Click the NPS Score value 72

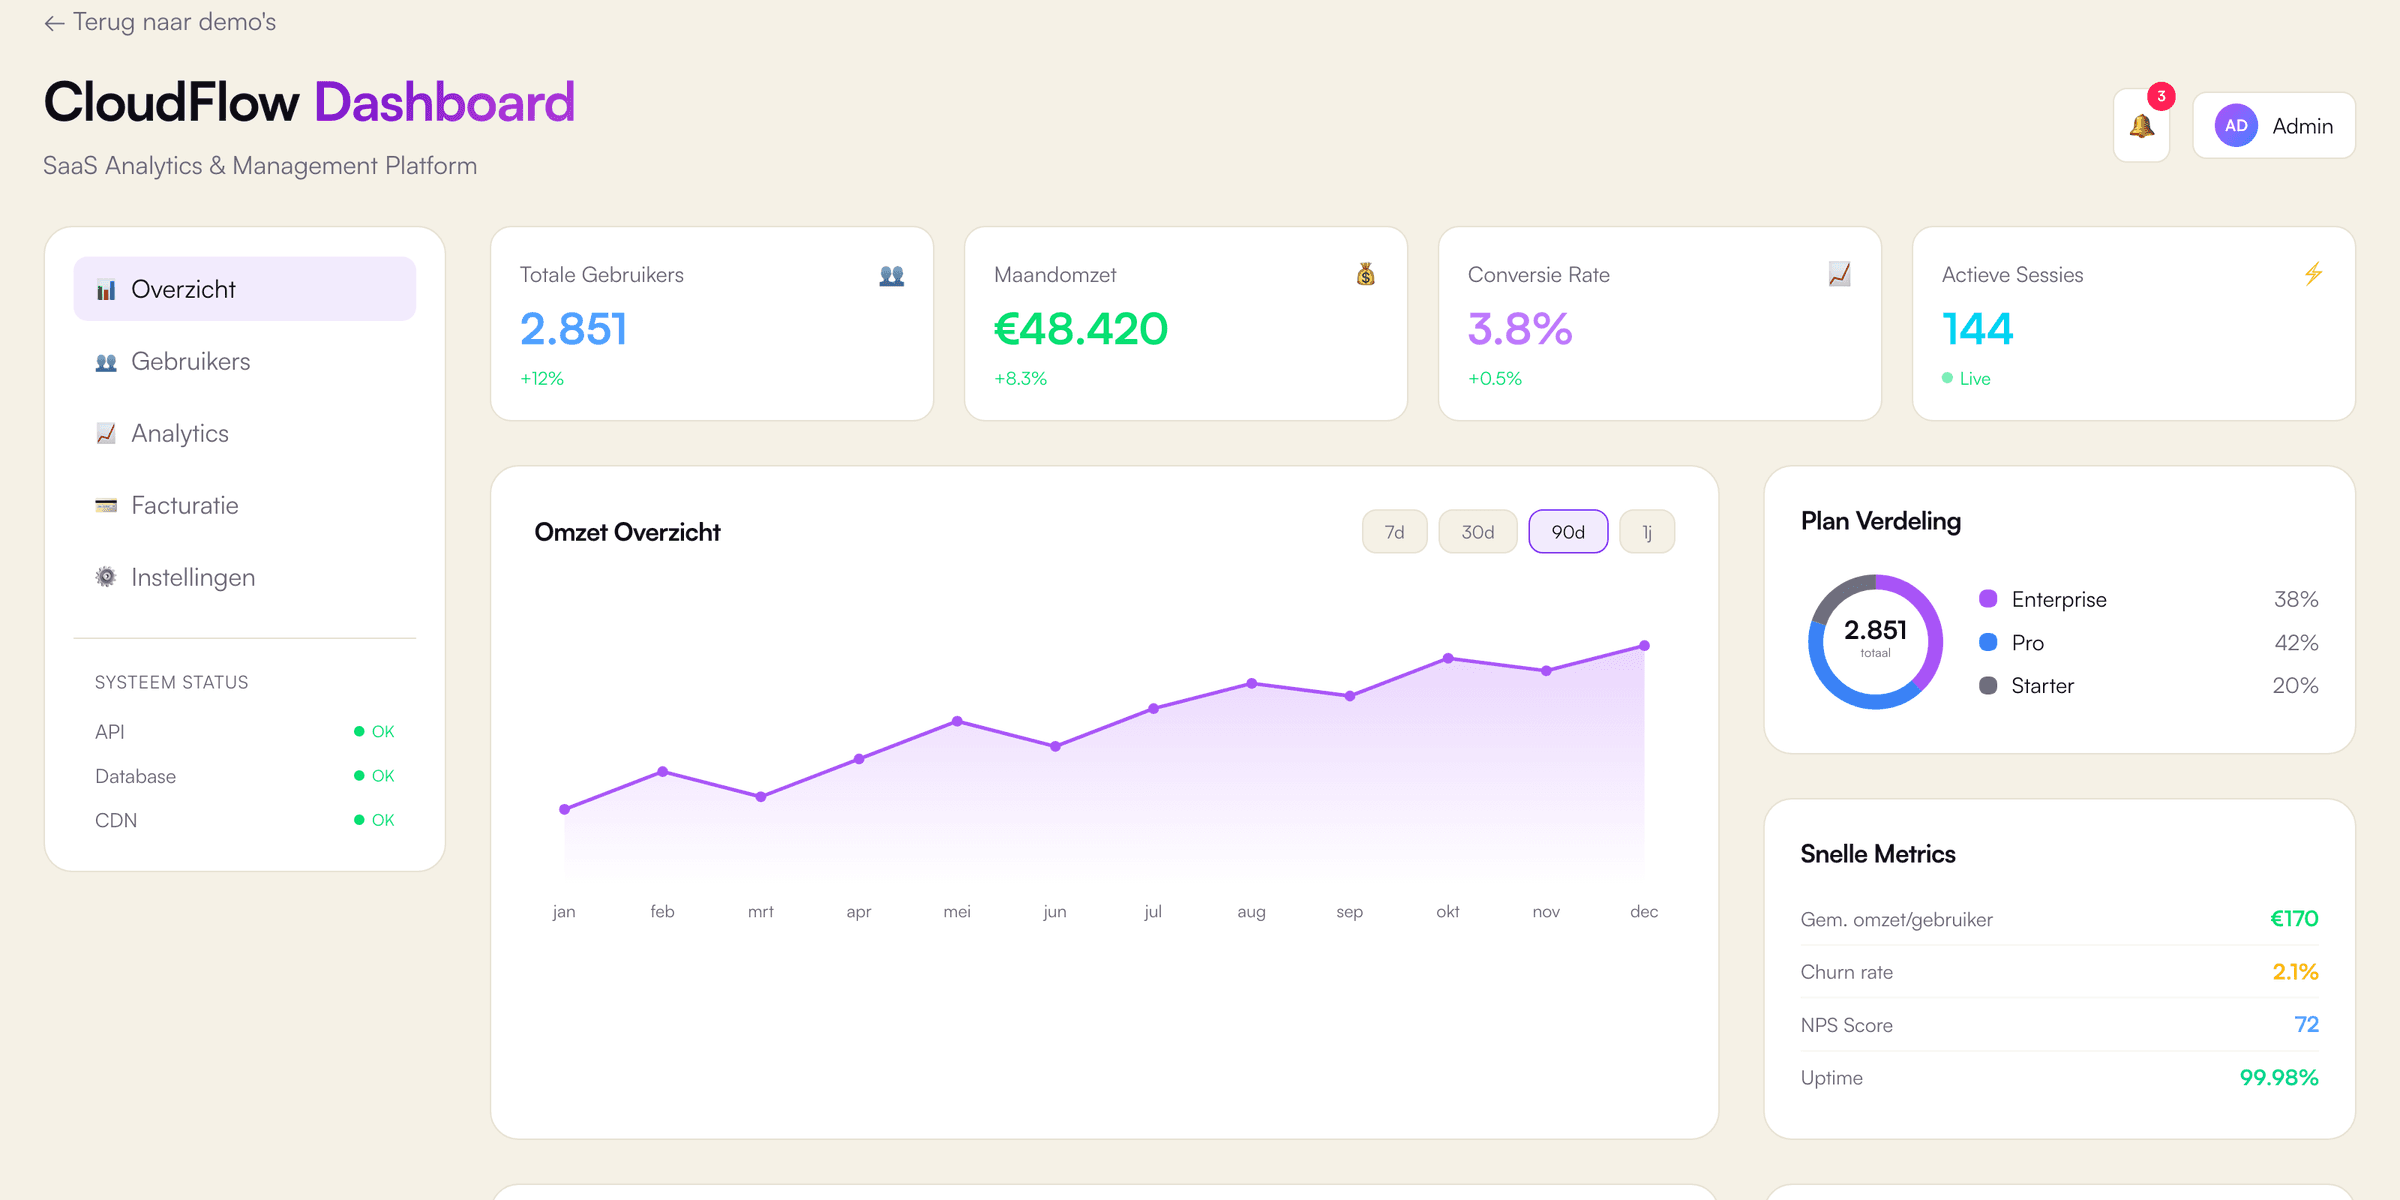pos(2306,1025)
